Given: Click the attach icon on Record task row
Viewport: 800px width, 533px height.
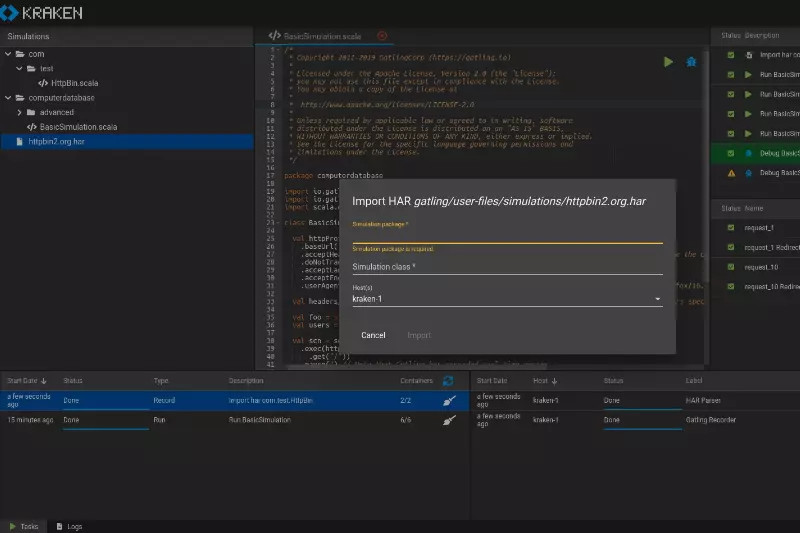Looking at the screenshot, I should coord(449,400).
